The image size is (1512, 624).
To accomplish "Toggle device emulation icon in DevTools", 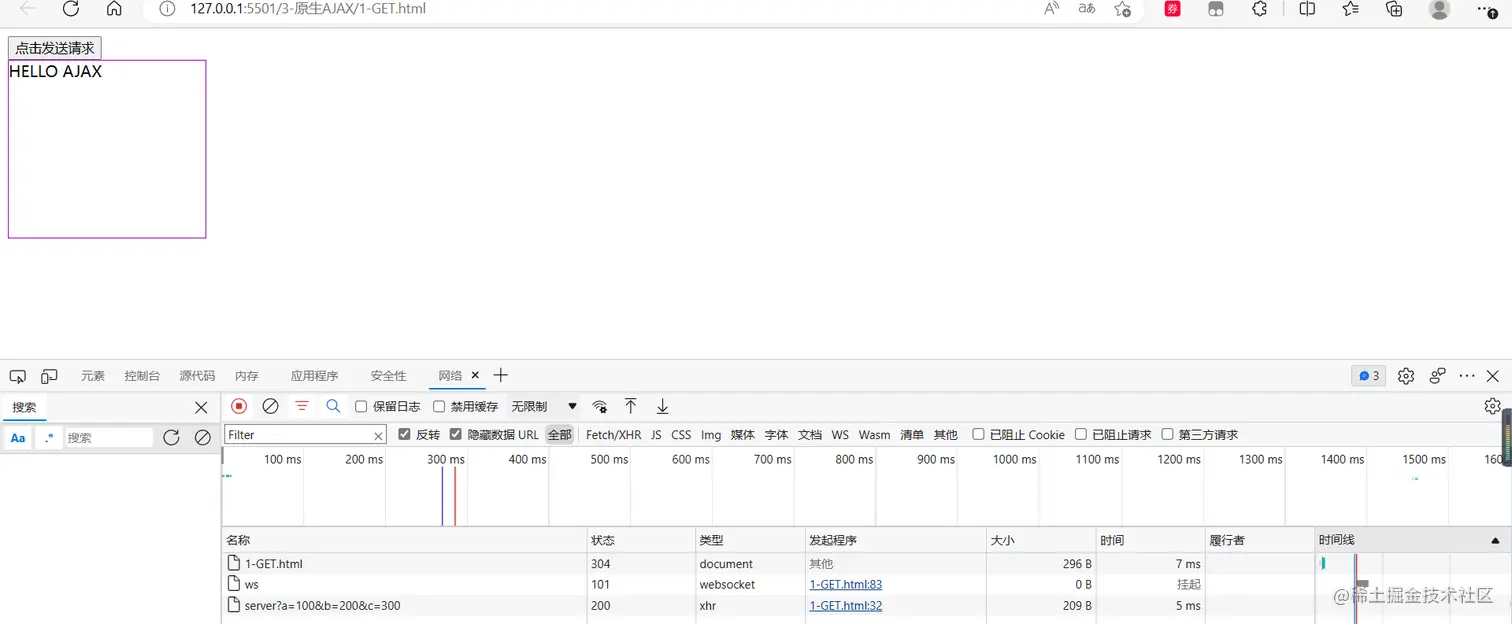I will [x=49, y=376].
